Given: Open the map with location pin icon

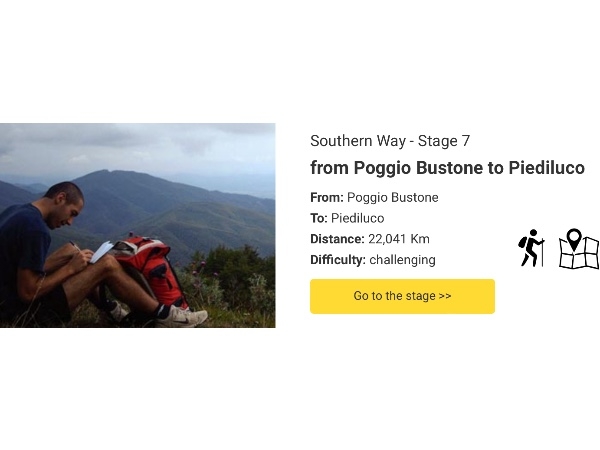Looking at the screenshot, I should coord(578,249).
